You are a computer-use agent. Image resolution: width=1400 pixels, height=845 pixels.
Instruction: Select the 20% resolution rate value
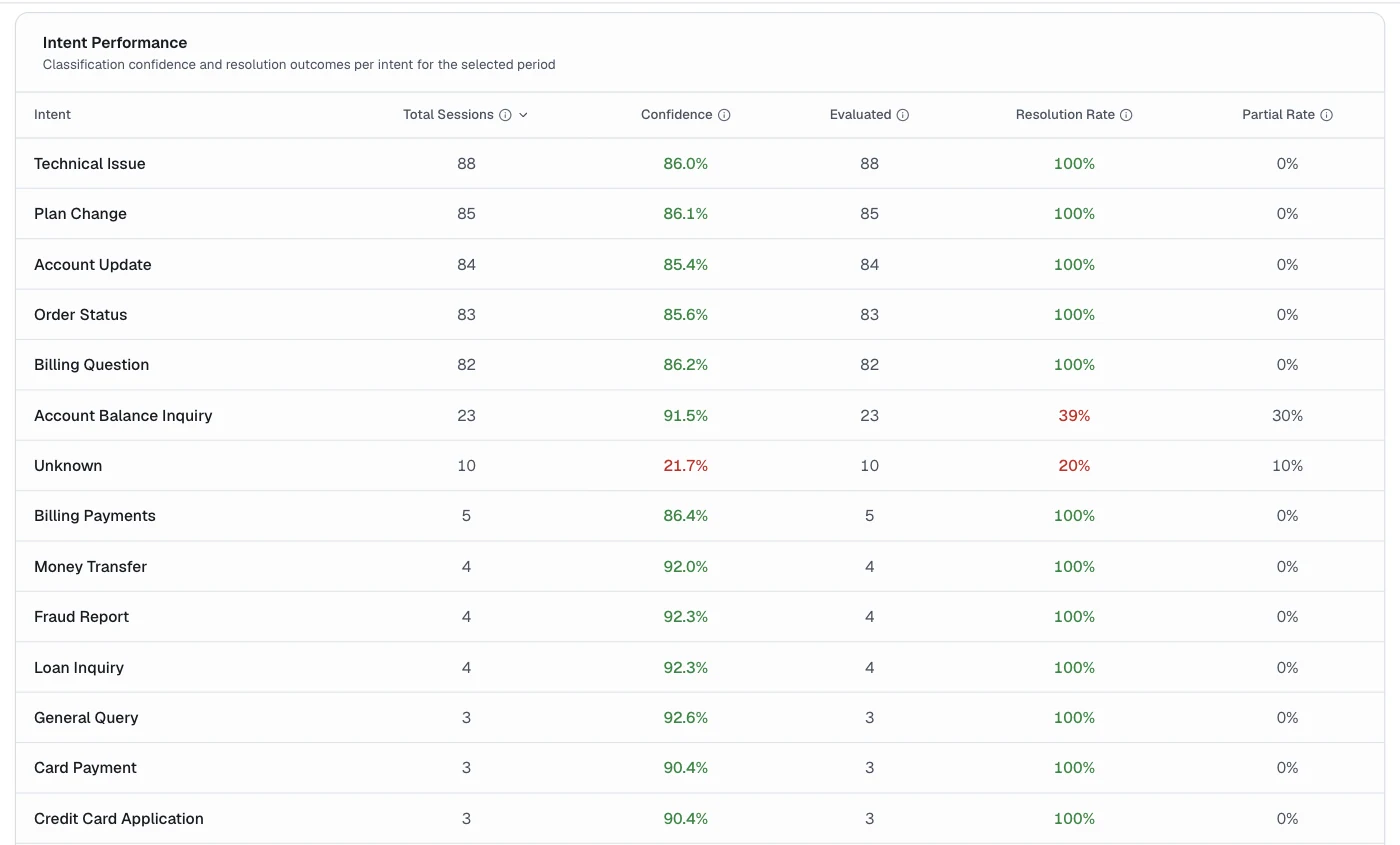[x=1074, y=466]
